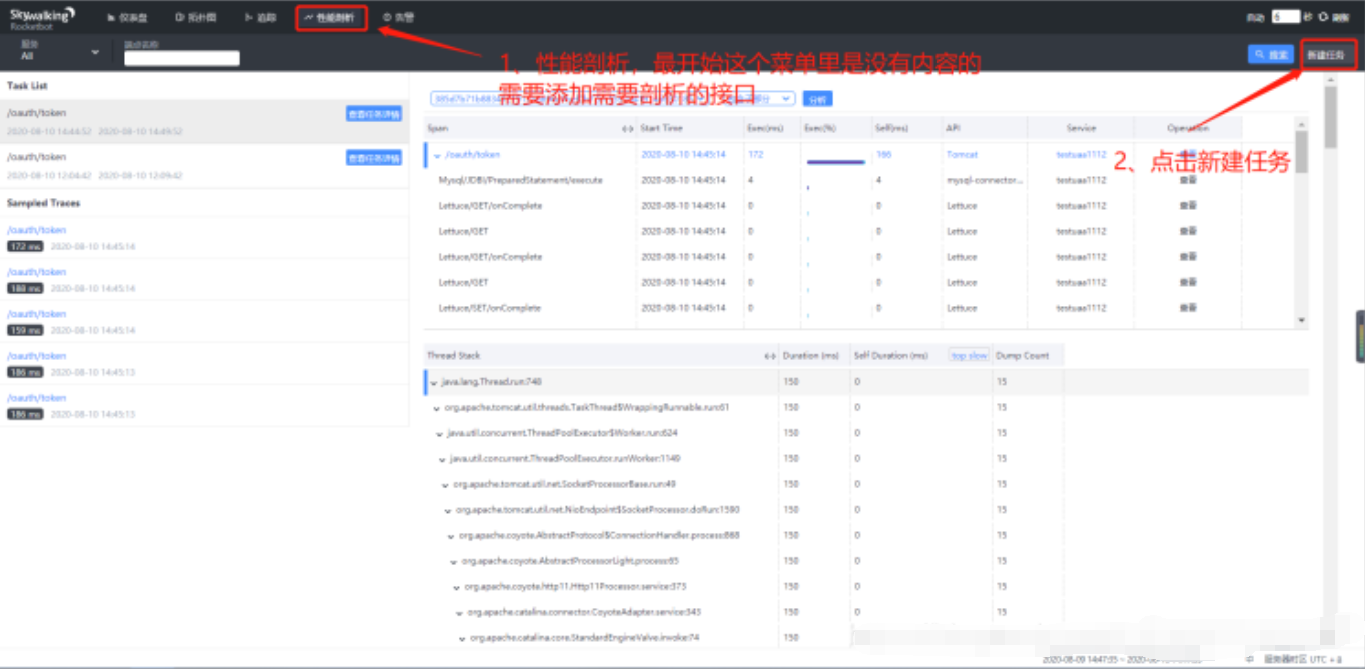Viewport: 1367px width, 669px height.
Task: Collapse the AbstractProcessorLight.process:65 node
Action: coord(455,561)
